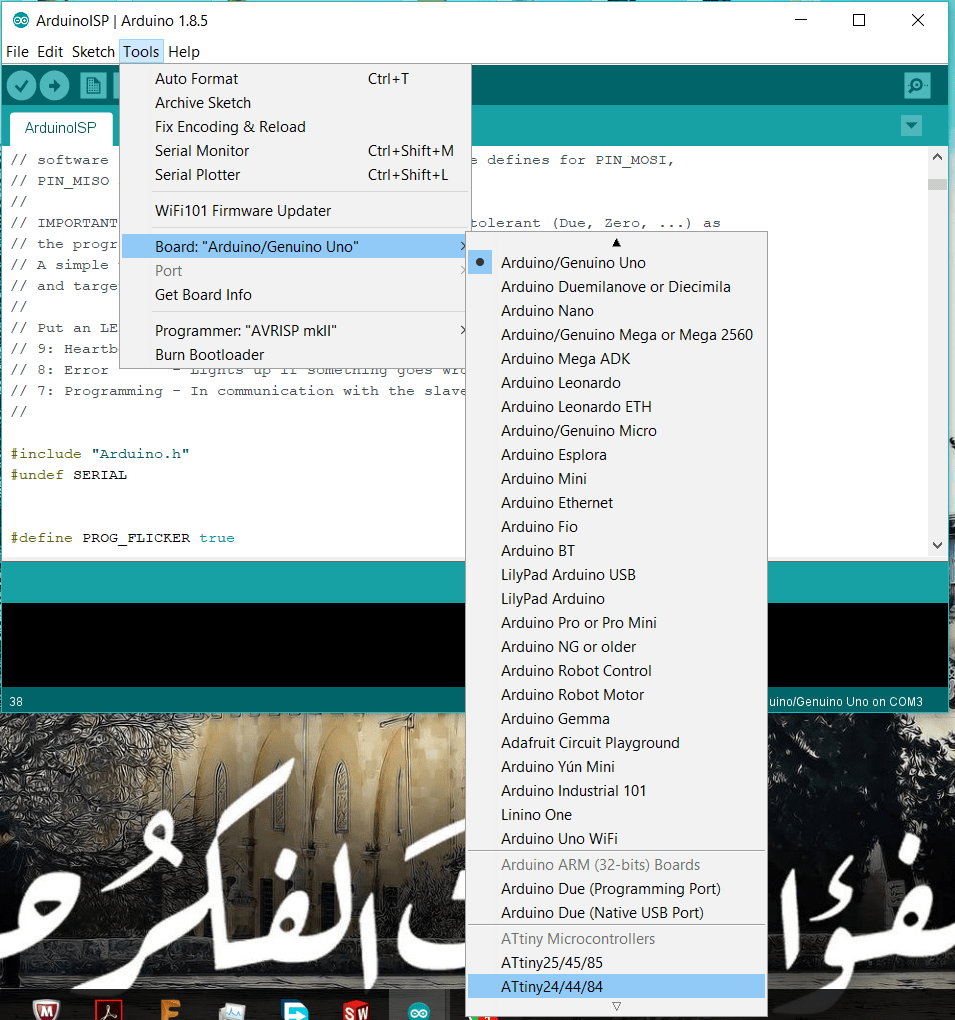Click editor scrollbar down arrow
The image size is (955, 1020).
click(x=937, y=545)
